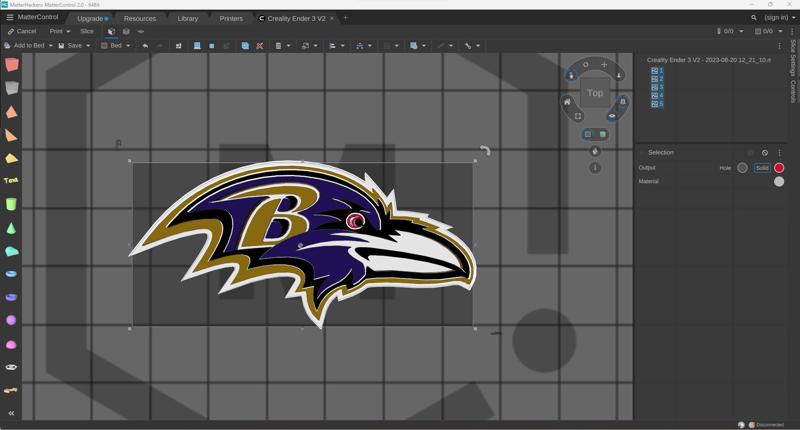800x430 pixels.
Task: Close the Creality Ender 3 V2 tab
Action: point(332,18)
